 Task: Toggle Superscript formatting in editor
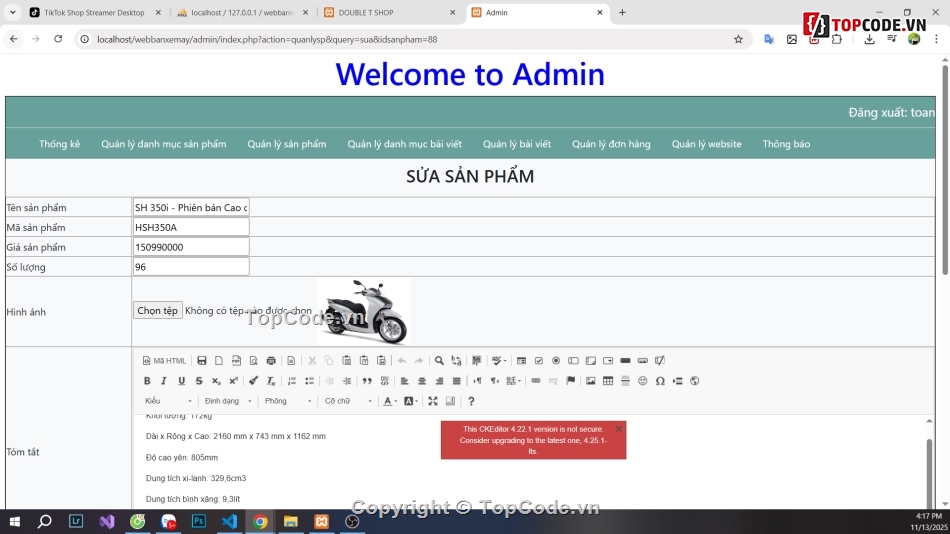coord(233,381)
